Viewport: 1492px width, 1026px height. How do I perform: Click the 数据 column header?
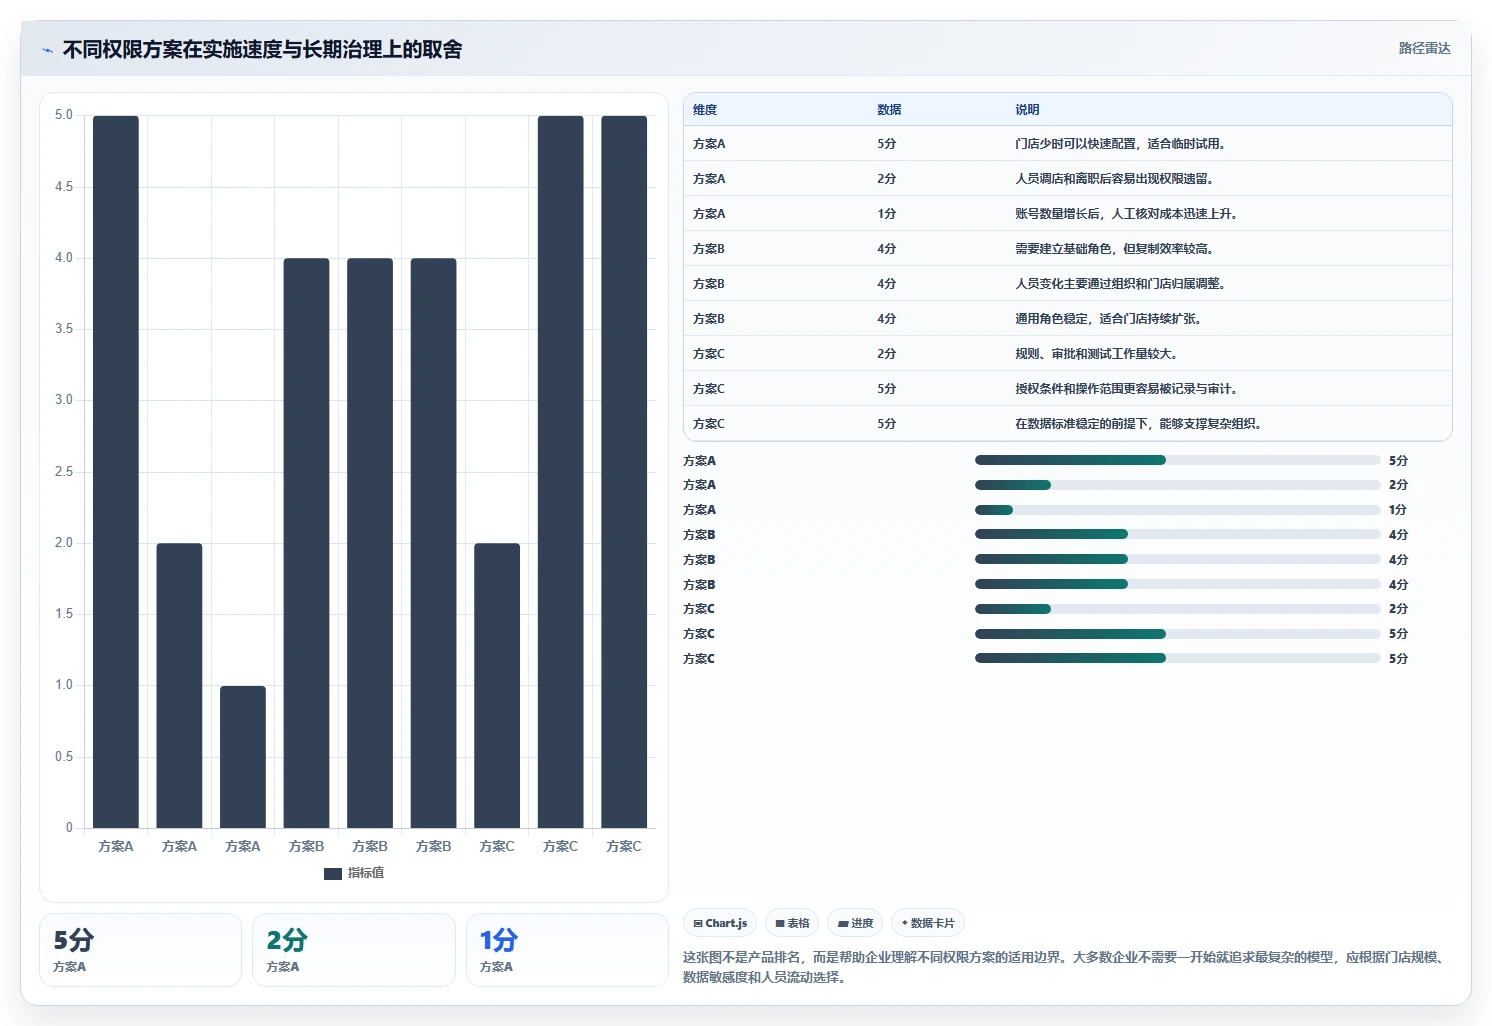889,110
